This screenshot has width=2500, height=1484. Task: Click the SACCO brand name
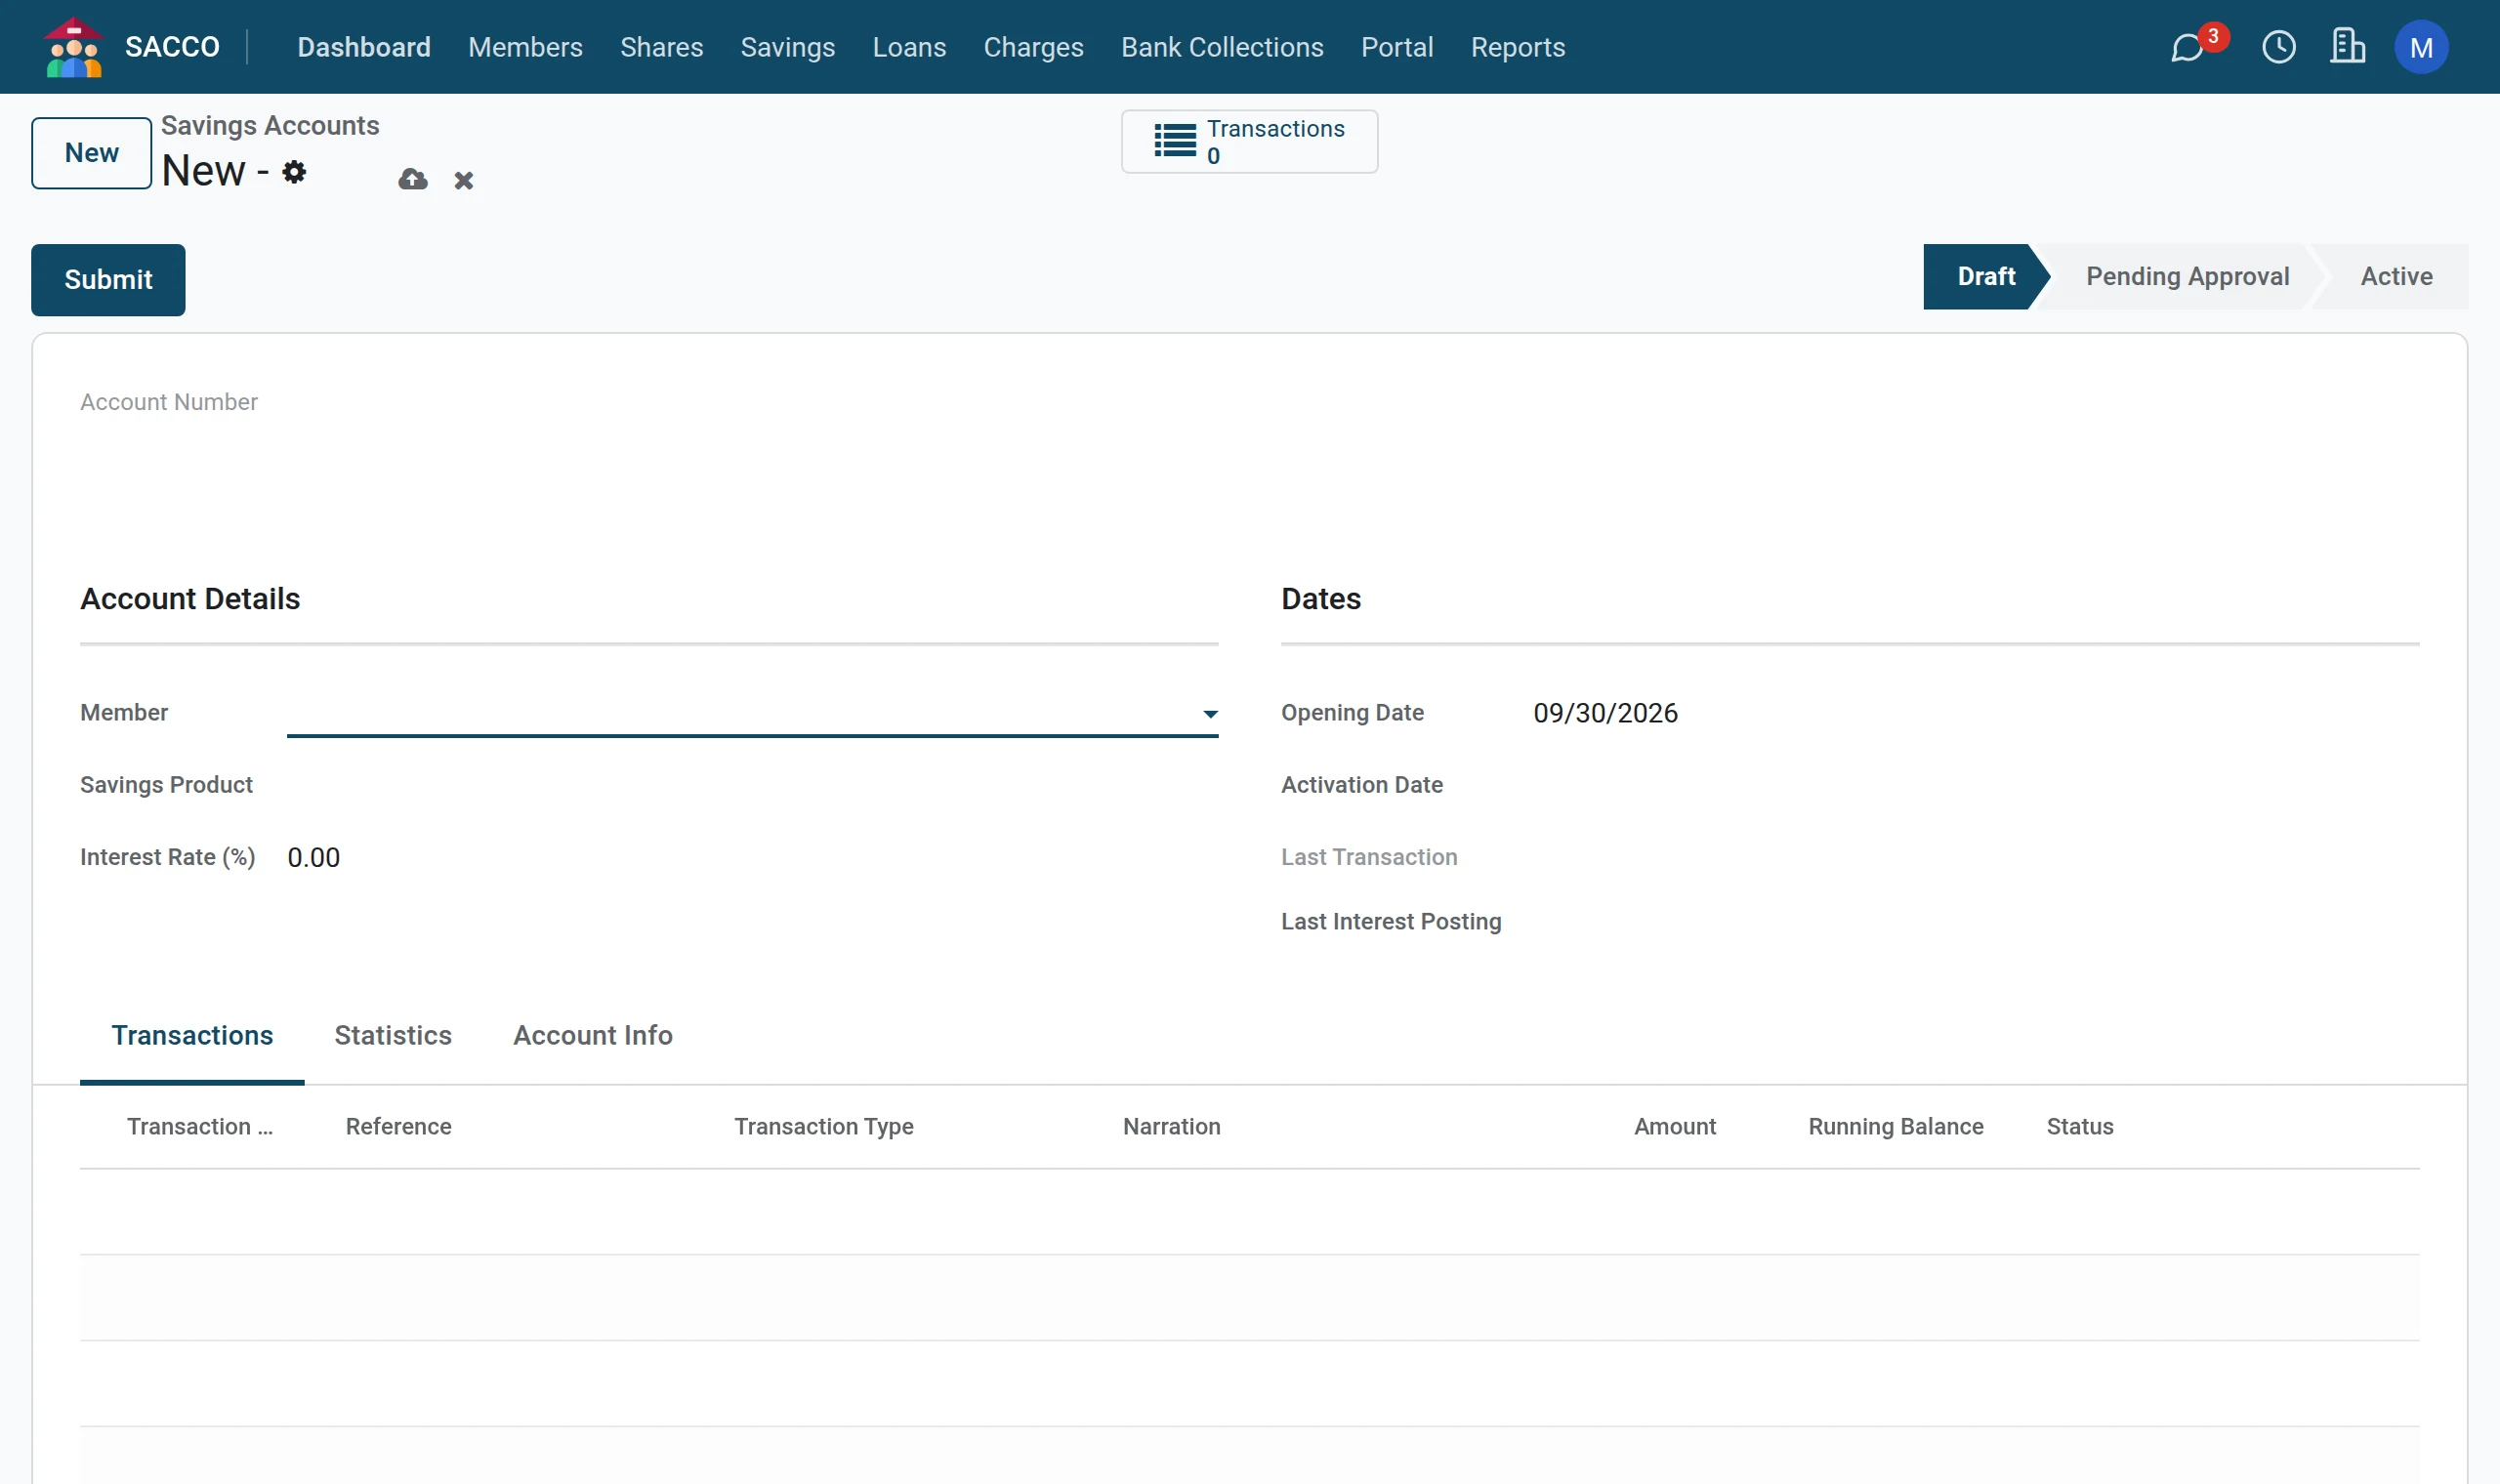click(172, 47)
